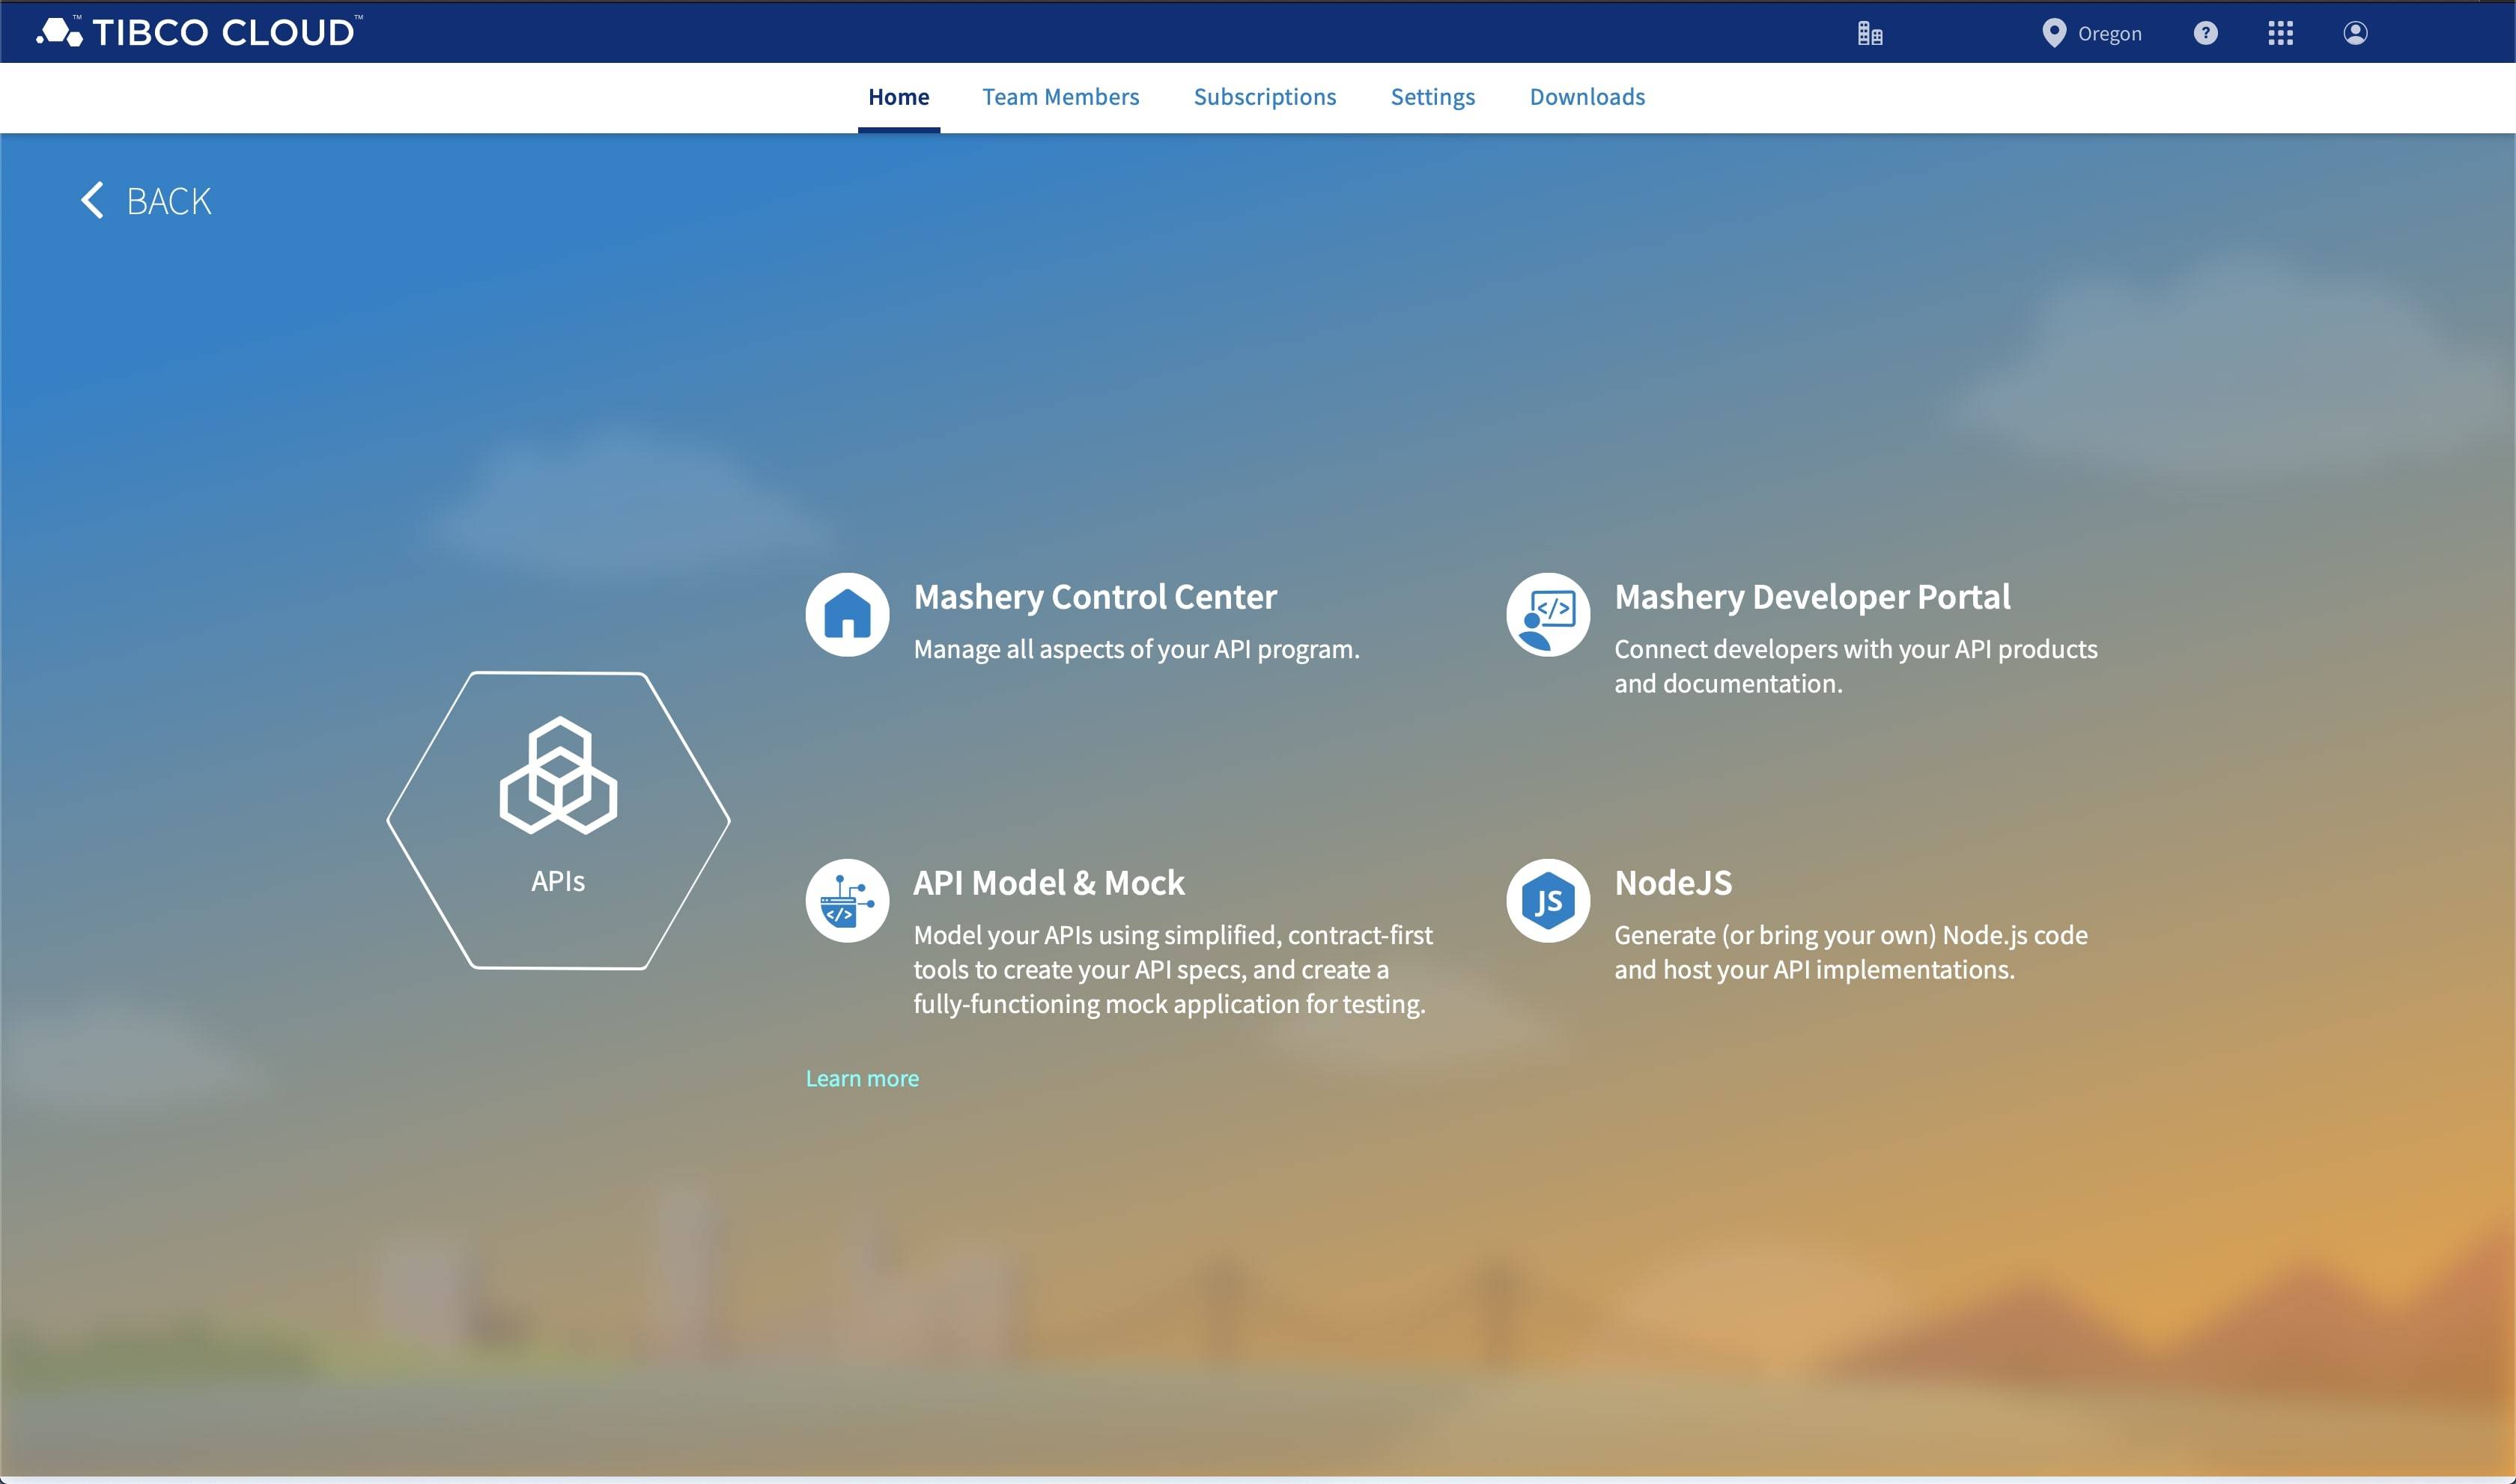The image size is (2516, 1484).
Task: Click the TIBCO Cloud logo
Action: (200, 31)
